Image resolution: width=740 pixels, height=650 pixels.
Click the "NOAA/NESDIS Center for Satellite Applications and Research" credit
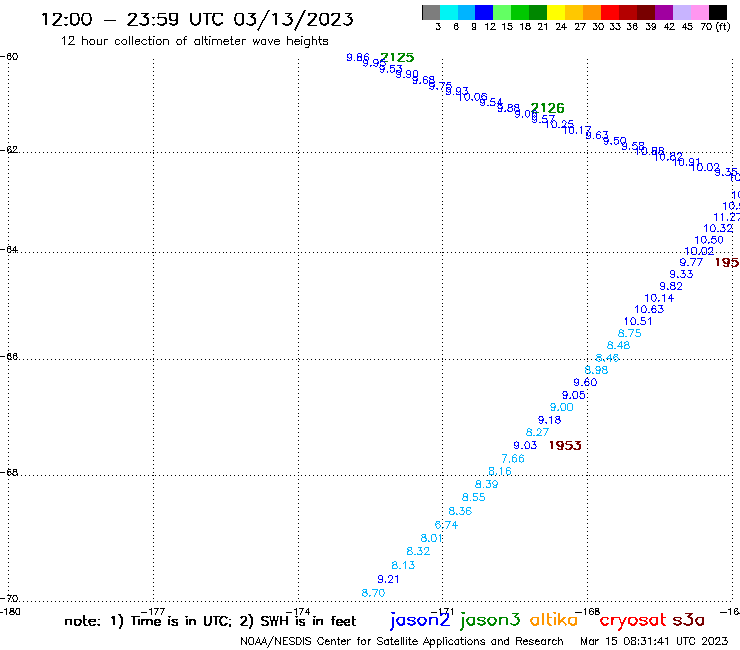click(402, 642)
